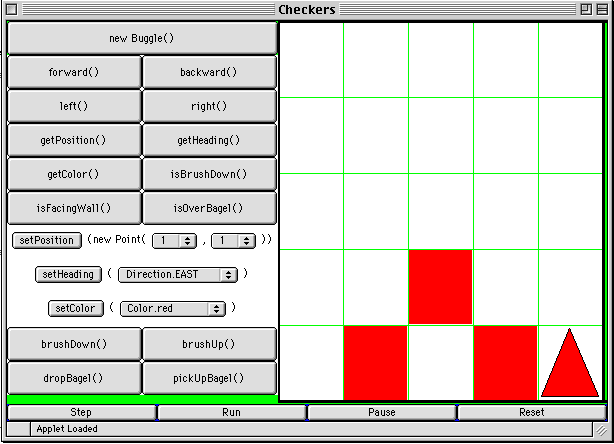Lift the brush using brushUp()
This screenshot has height=444, width=614.
click(x=209, y=344)
